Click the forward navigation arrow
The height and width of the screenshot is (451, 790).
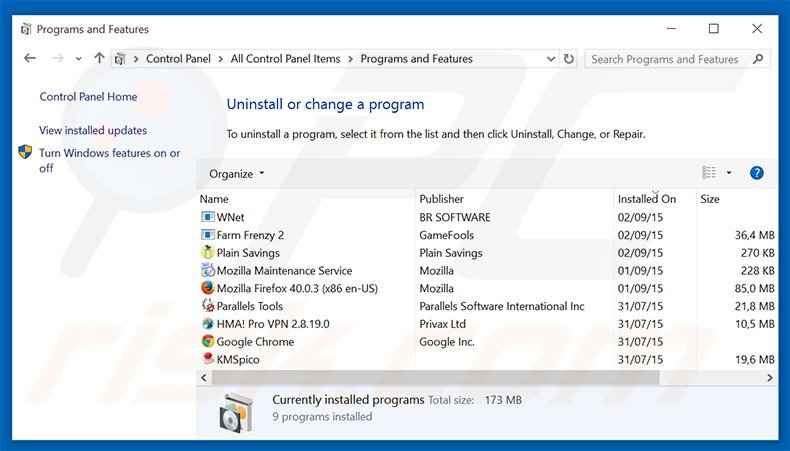tap(57, 58)
